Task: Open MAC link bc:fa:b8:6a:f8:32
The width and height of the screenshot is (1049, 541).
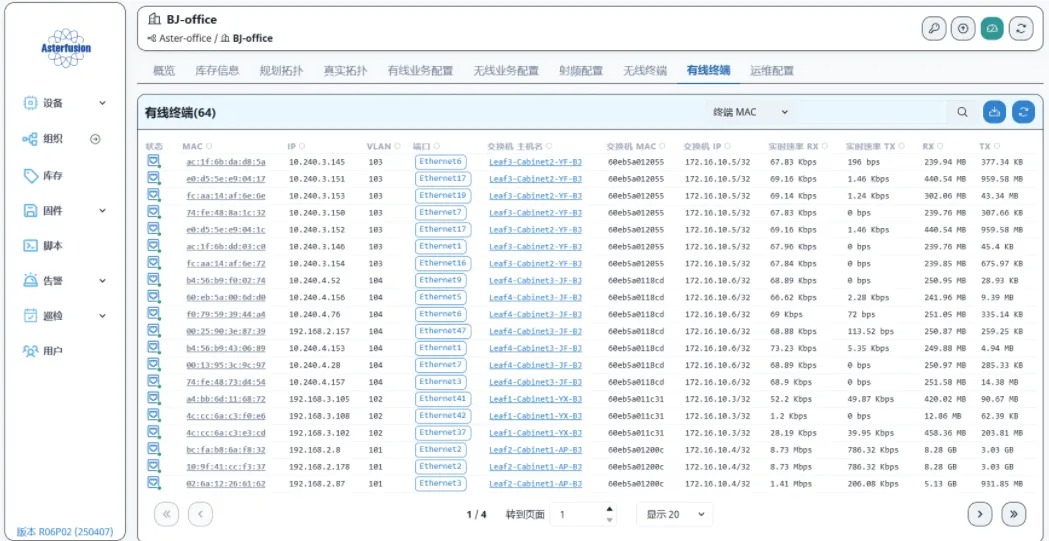Action: point(225,450)
